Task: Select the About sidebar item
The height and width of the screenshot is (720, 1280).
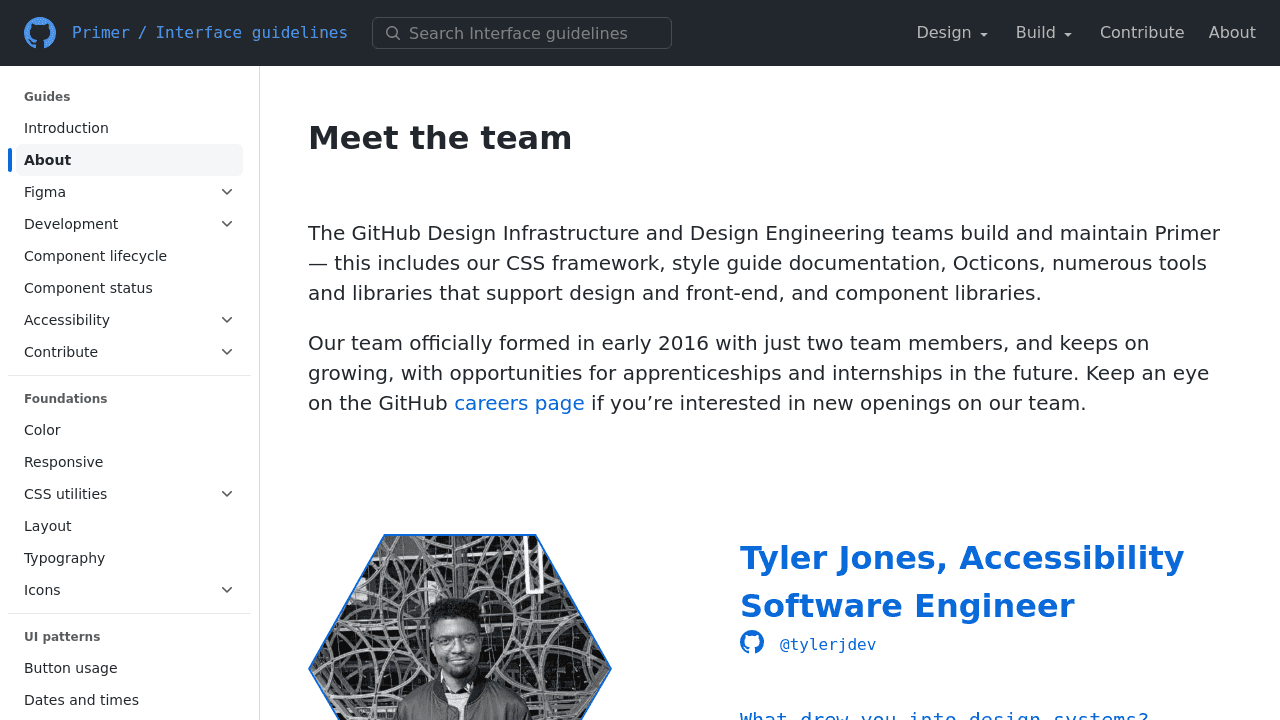Action: click(129, 160)
